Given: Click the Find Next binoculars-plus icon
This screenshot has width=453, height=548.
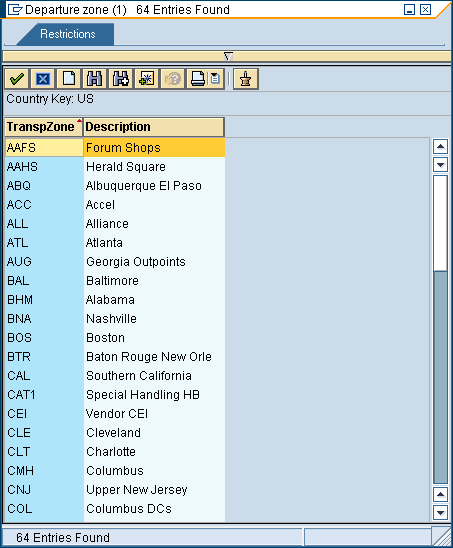Looking at the screenshot, I should click(121, 79).
